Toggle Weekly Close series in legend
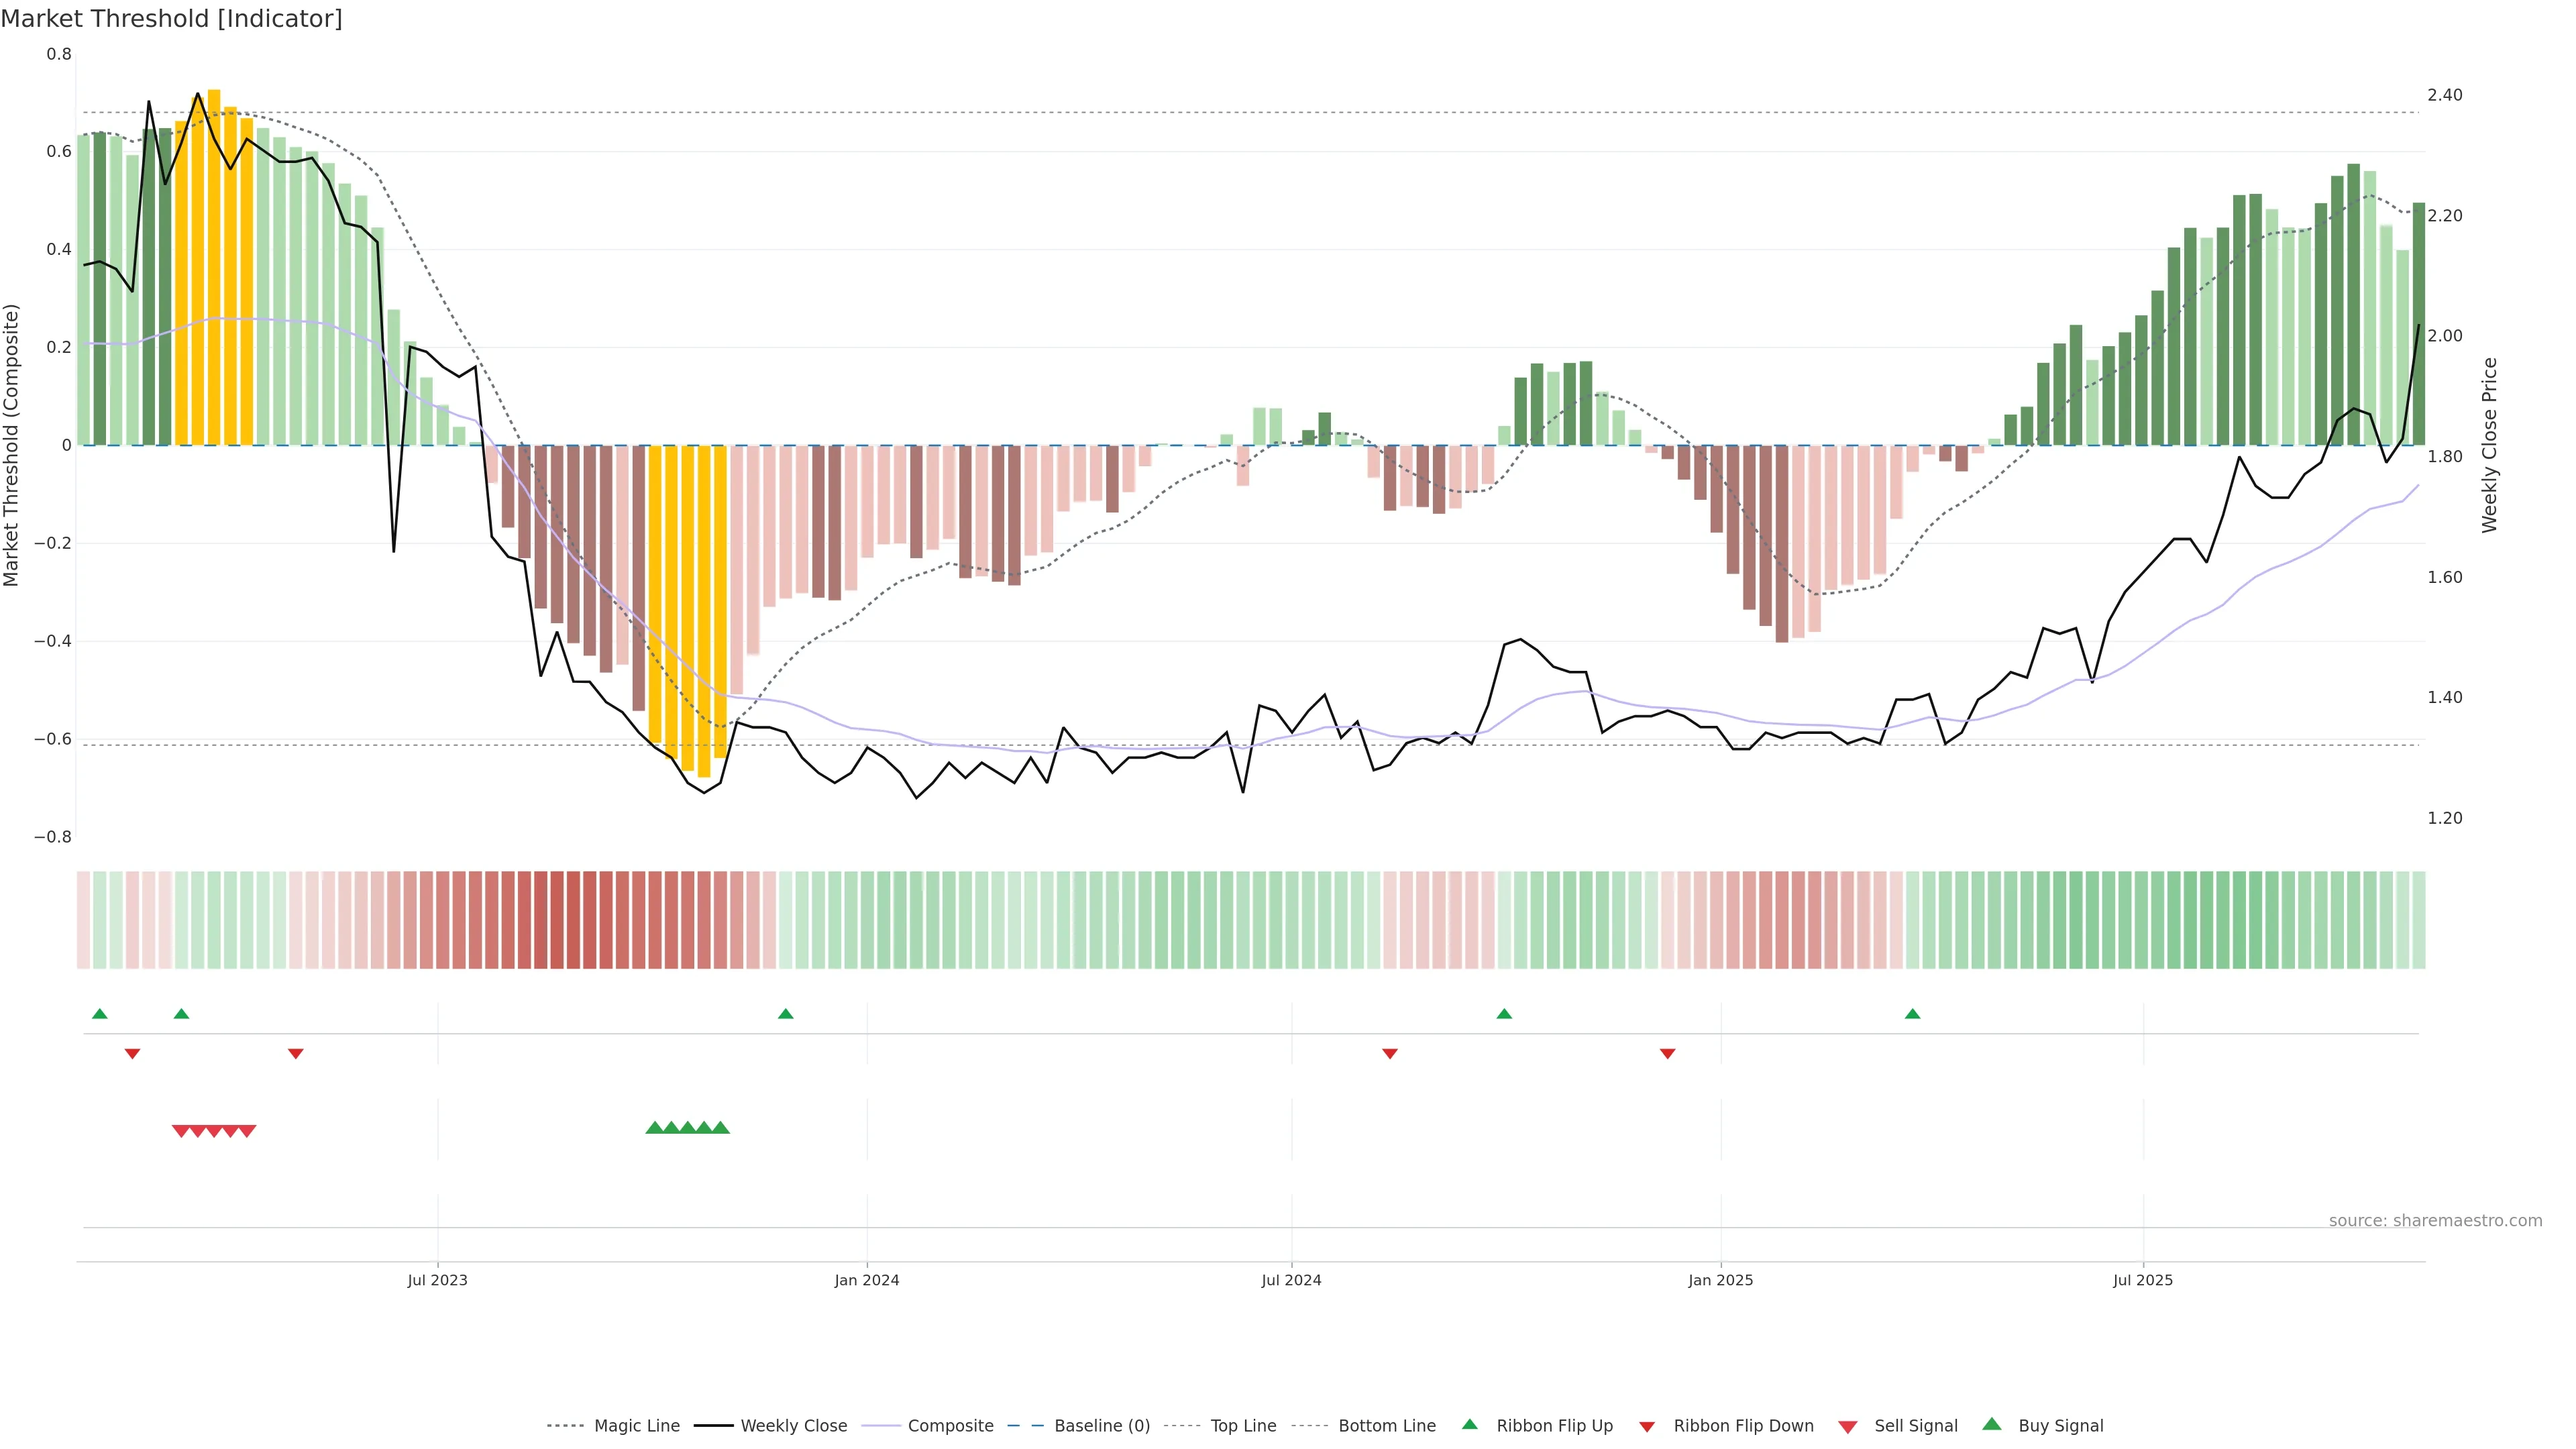Viewport: 2576px width, 1449px height. click(793, 1426)
